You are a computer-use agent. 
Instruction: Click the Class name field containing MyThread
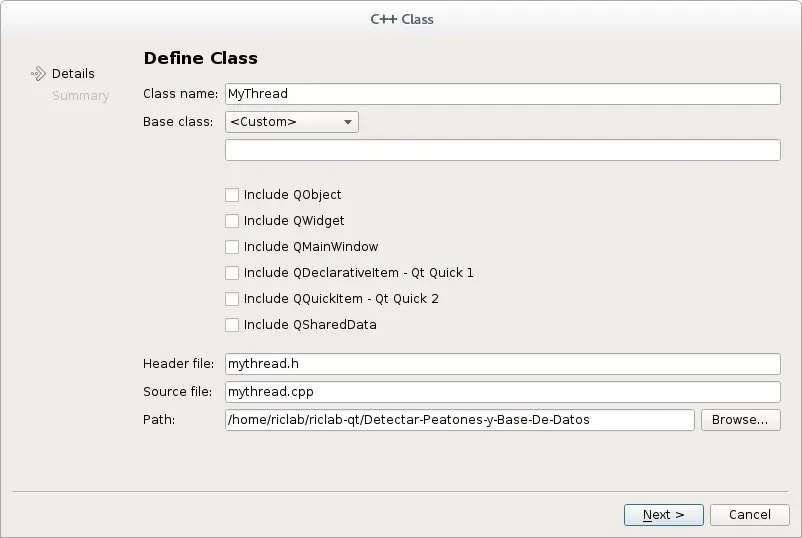(x=502, y=94)
